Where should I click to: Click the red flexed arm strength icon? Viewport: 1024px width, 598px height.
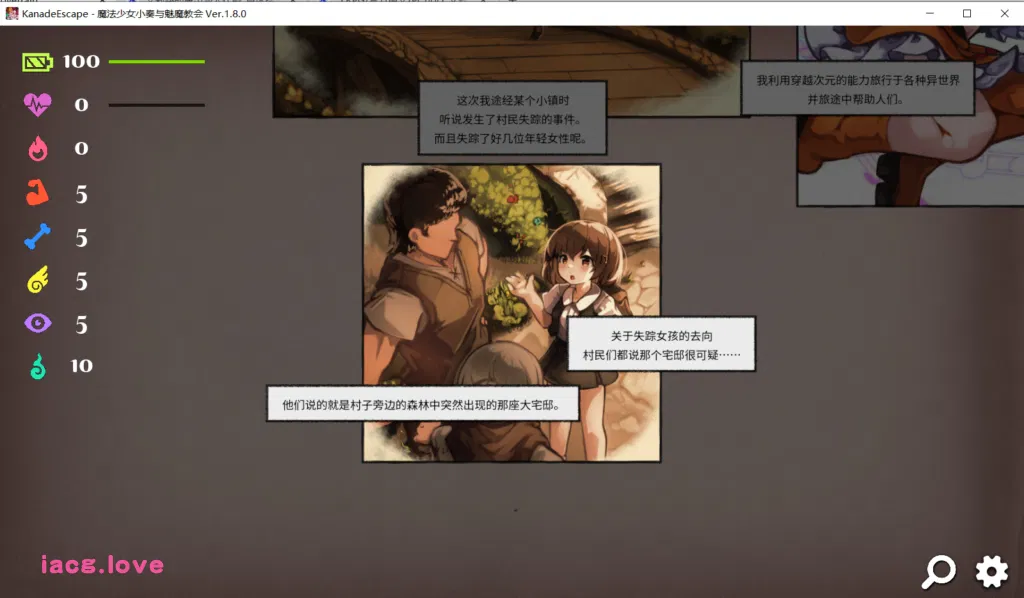click(37, 193)
